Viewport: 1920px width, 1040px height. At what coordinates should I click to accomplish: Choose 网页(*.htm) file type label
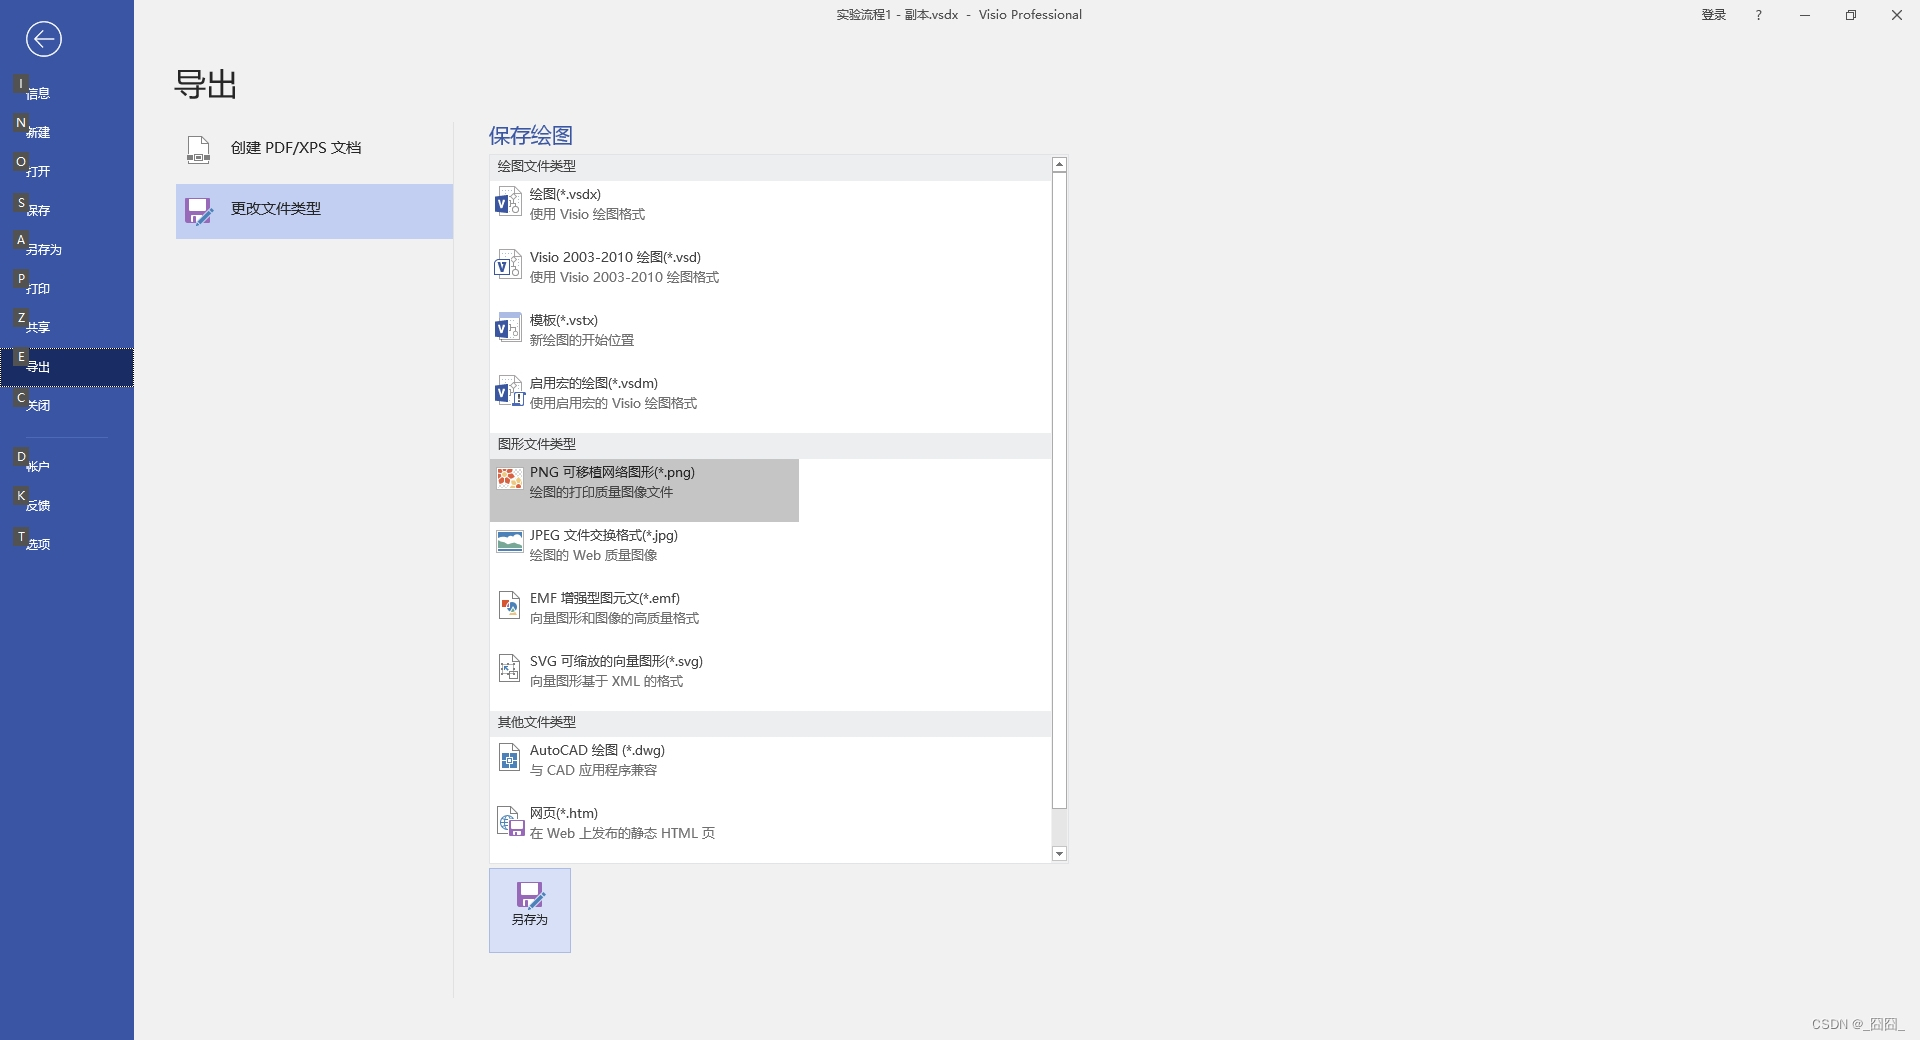coord(564,813)
